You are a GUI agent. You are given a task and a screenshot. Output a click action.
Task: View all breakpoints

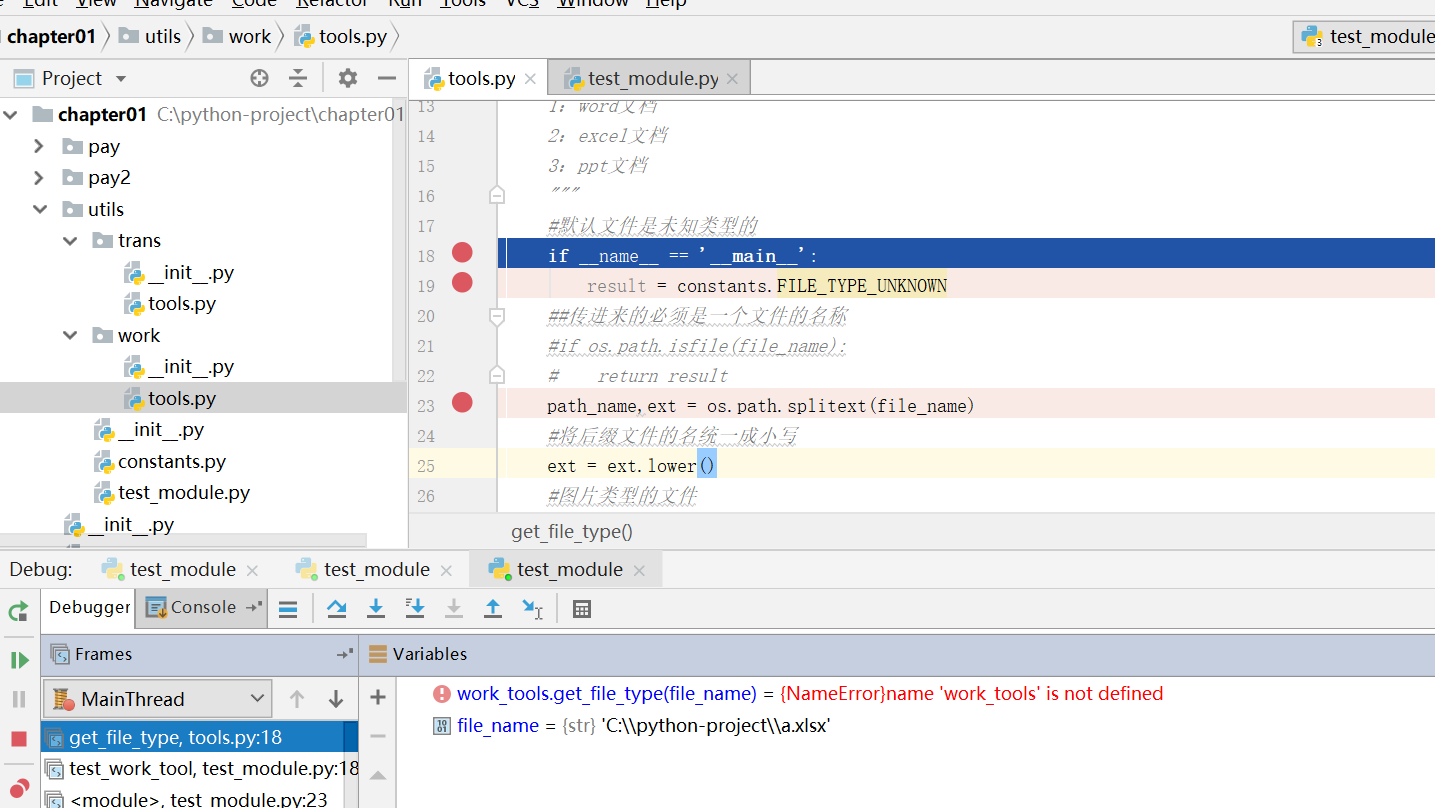click(18, 788)
